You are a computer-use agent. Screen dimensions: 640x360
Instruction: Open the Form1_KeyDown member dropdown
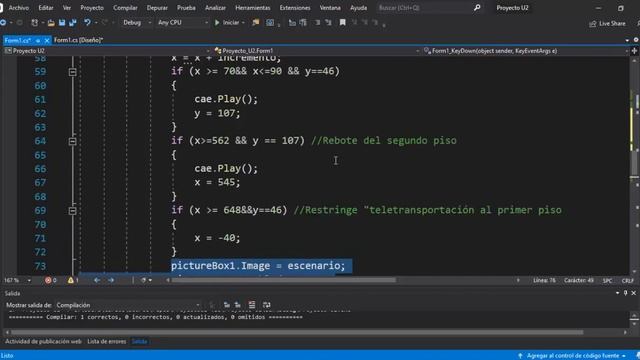coord(526,51)
